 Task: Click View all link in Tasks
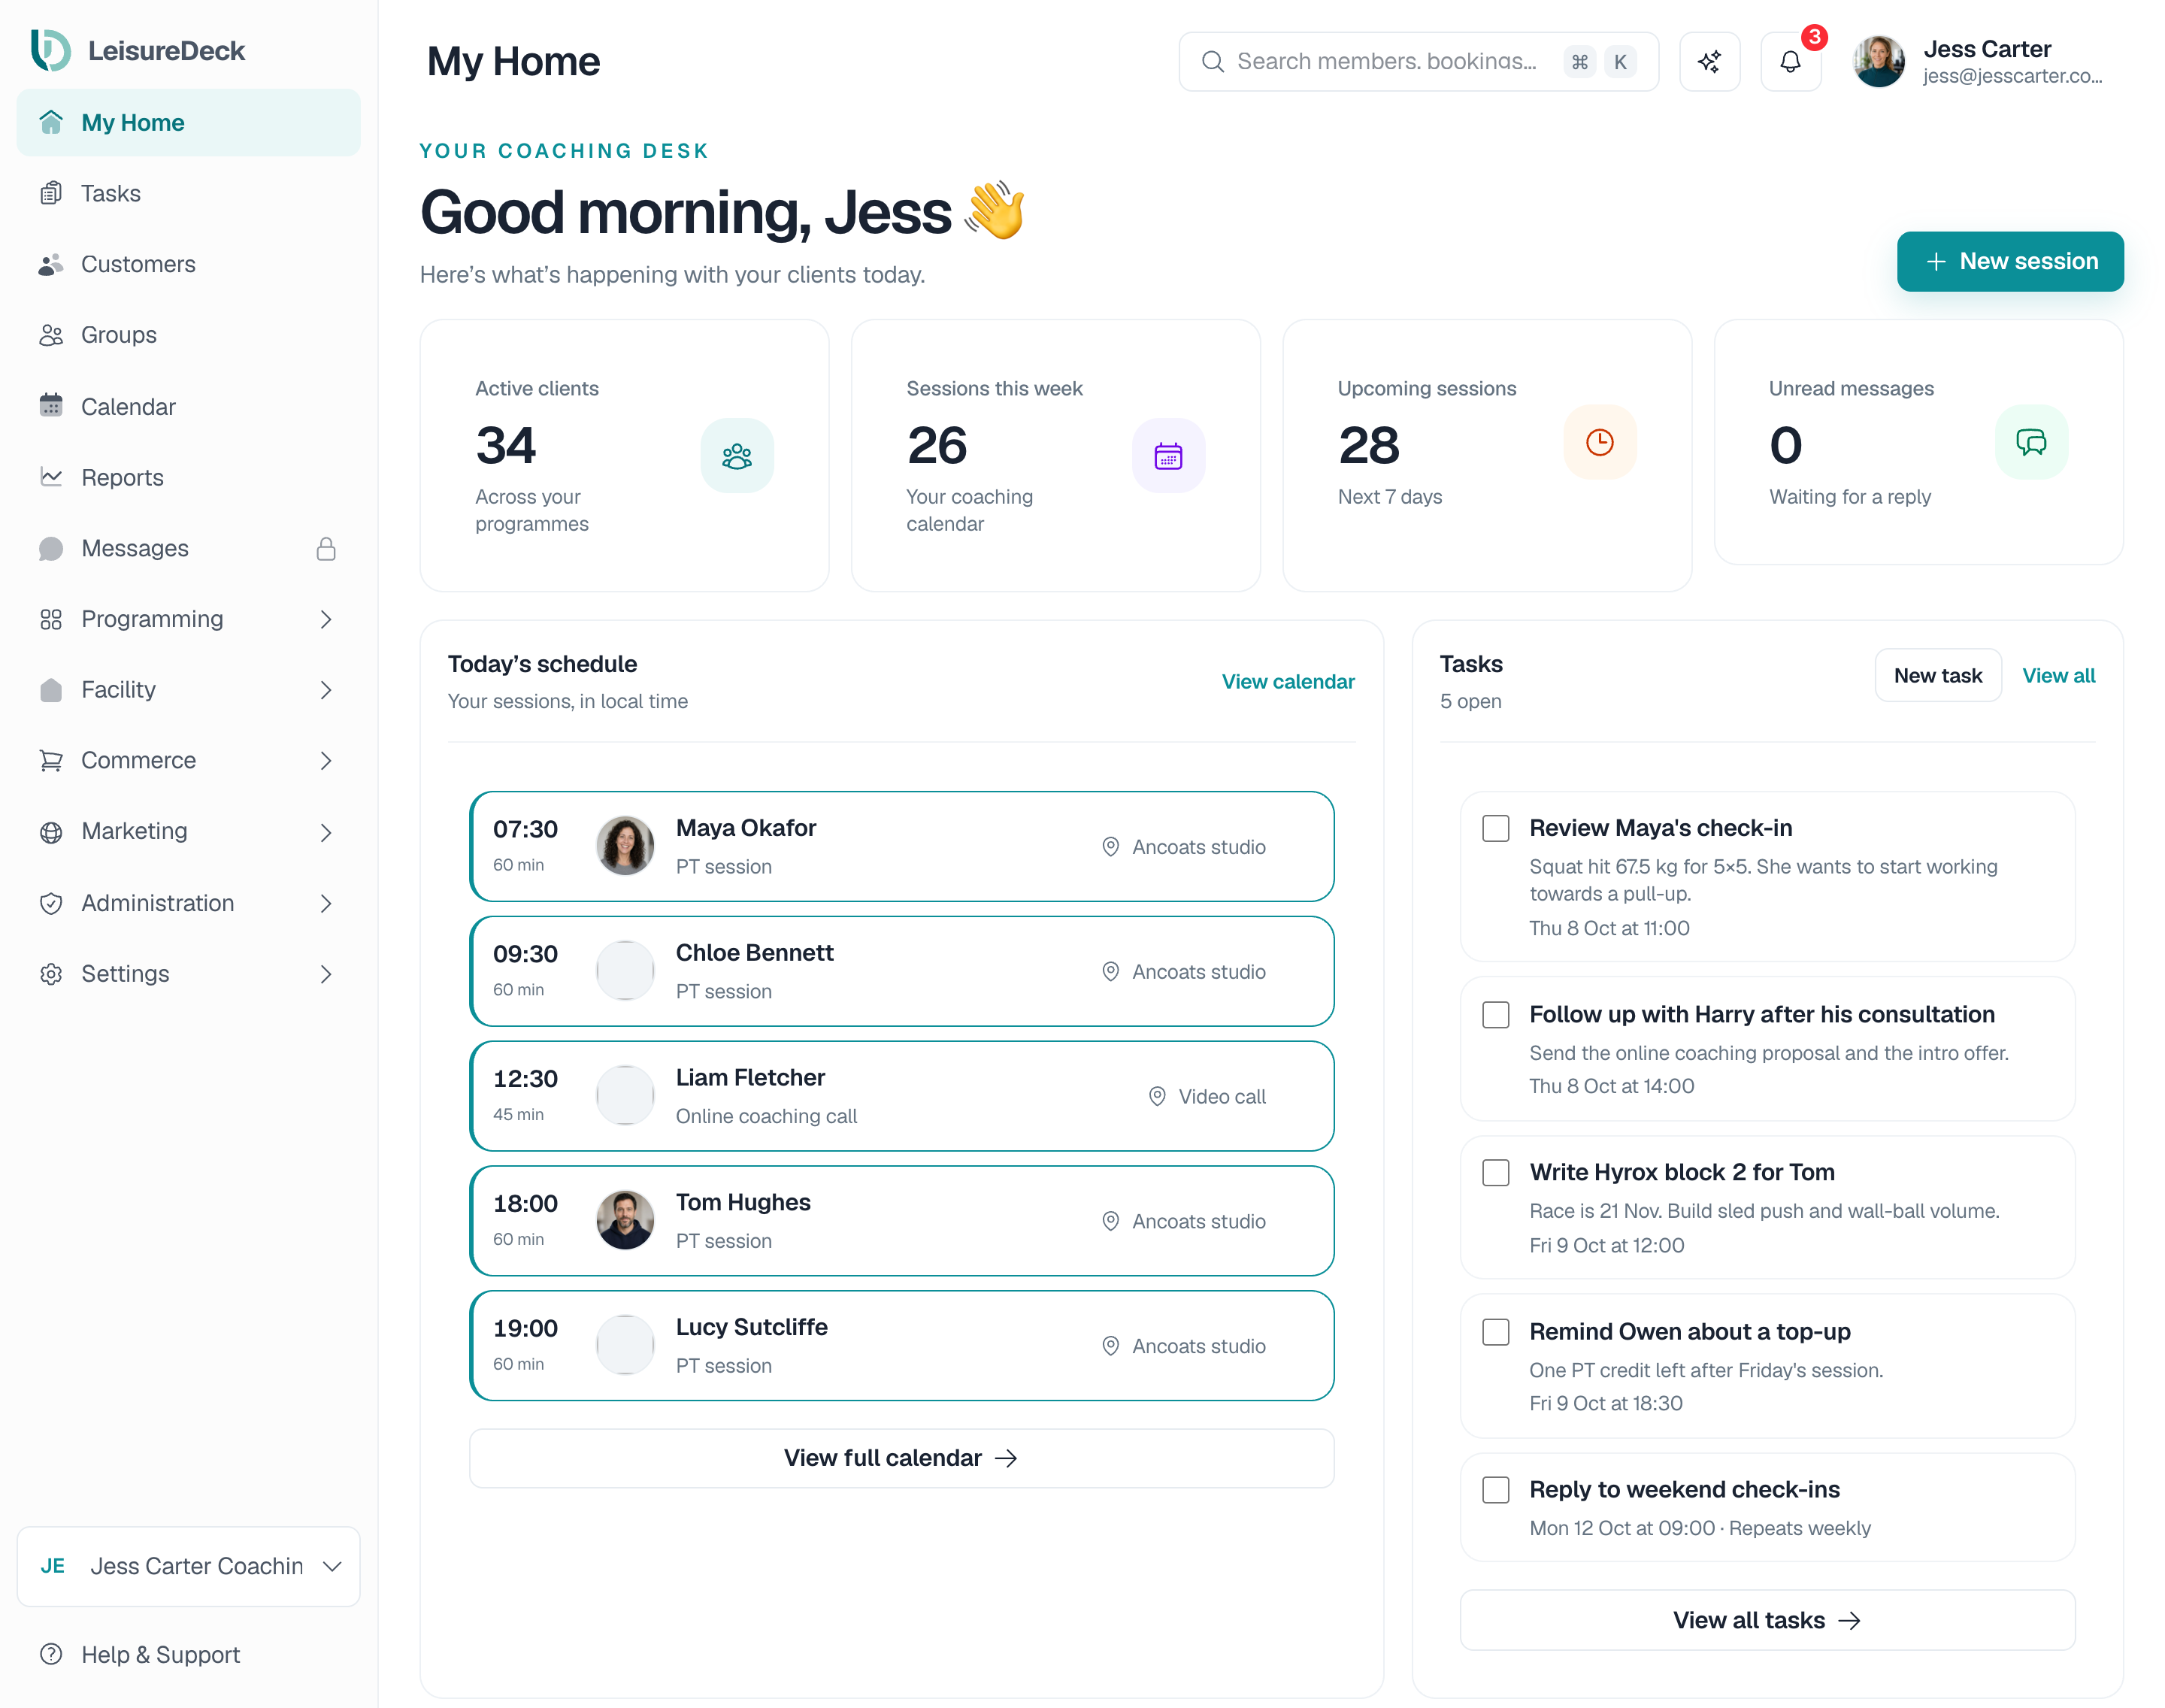(x=2058, y=675)
